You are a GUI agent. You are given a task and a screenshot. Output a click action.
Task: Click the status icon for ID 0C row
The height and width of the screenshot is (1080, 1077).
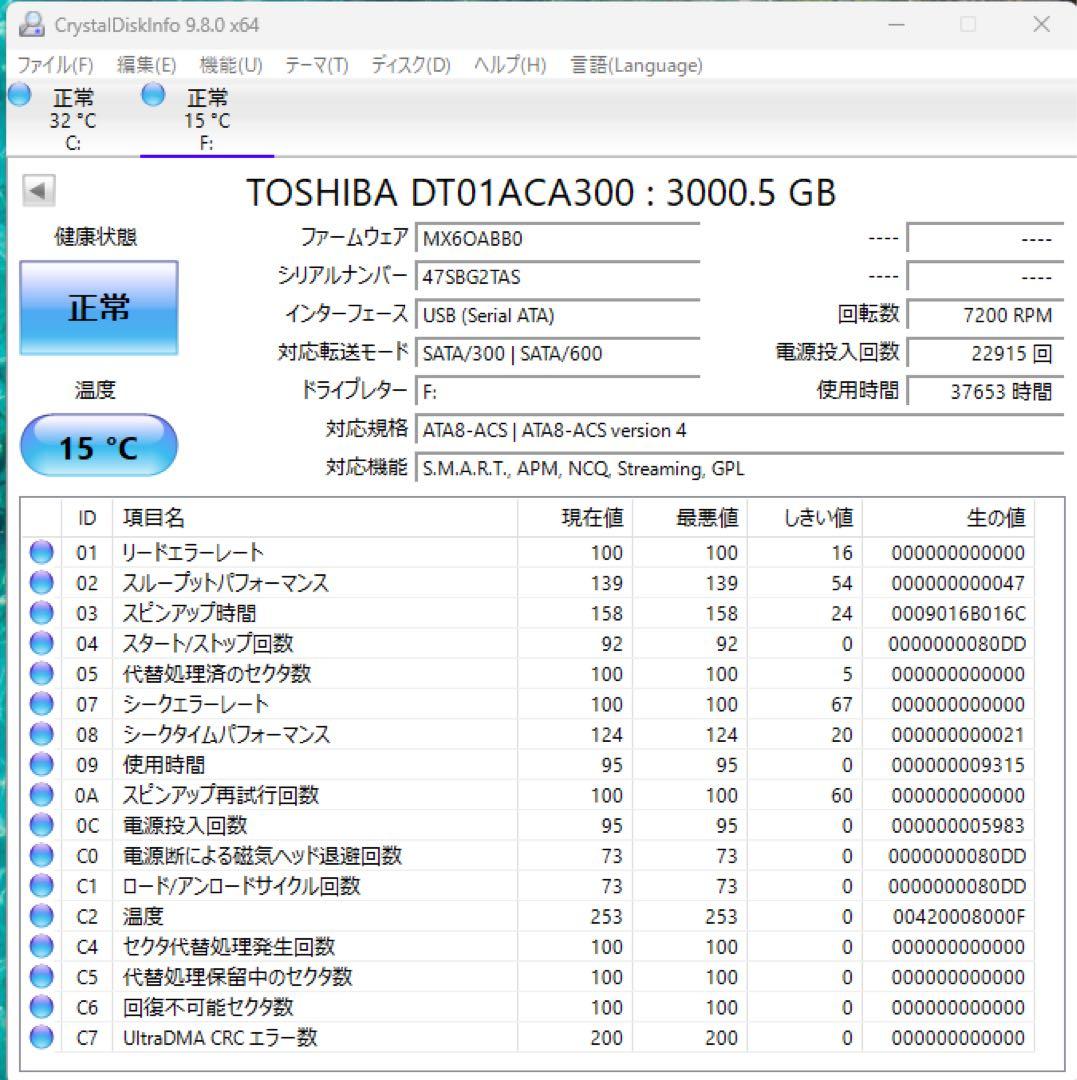pos(42,825)
